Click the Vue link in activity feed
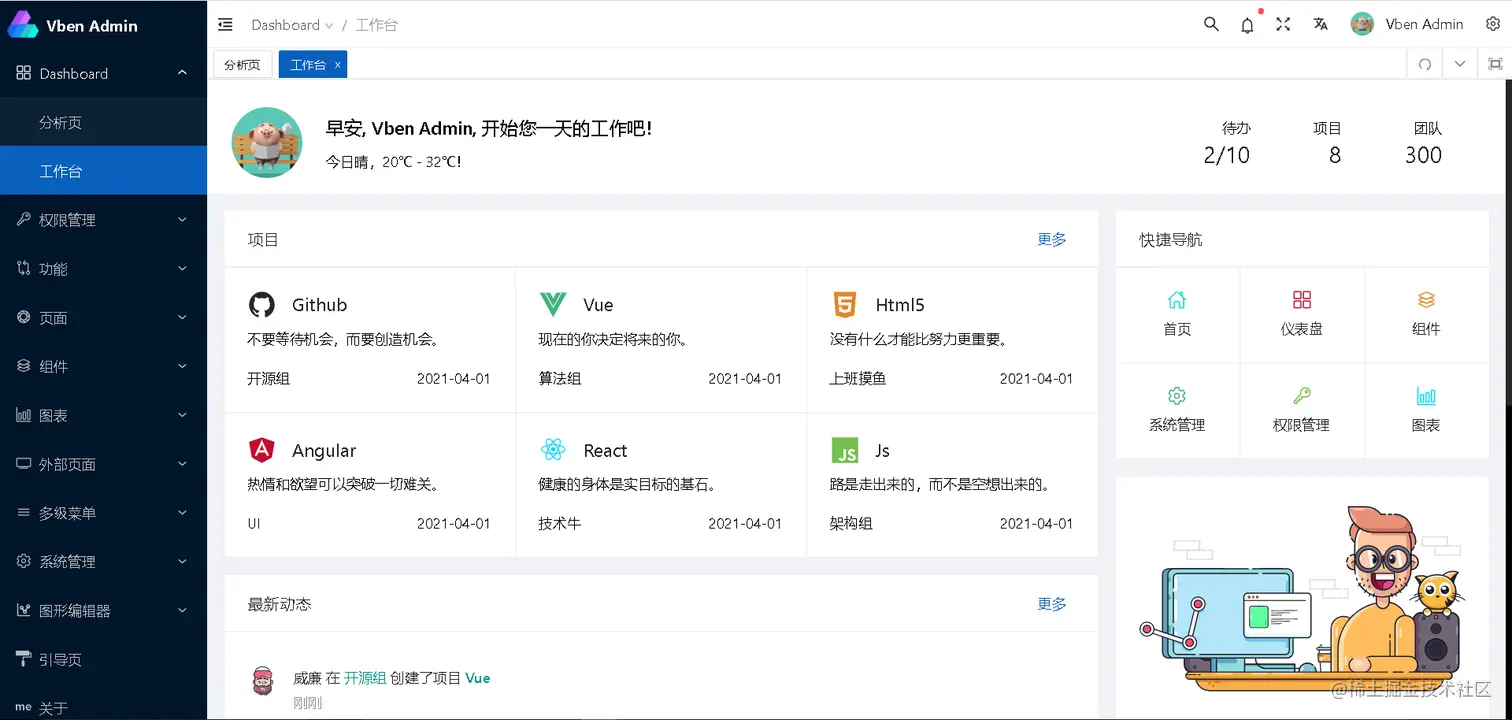 tap(478, 677)
